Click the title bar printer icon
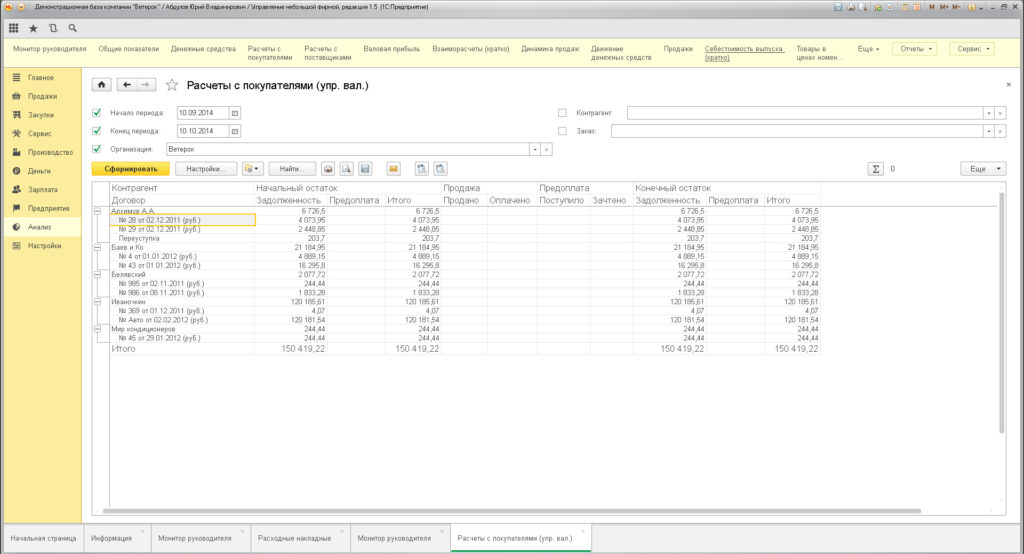This screenshot has width=1024, height=554. pyautogui.click(x=851, y=7)
